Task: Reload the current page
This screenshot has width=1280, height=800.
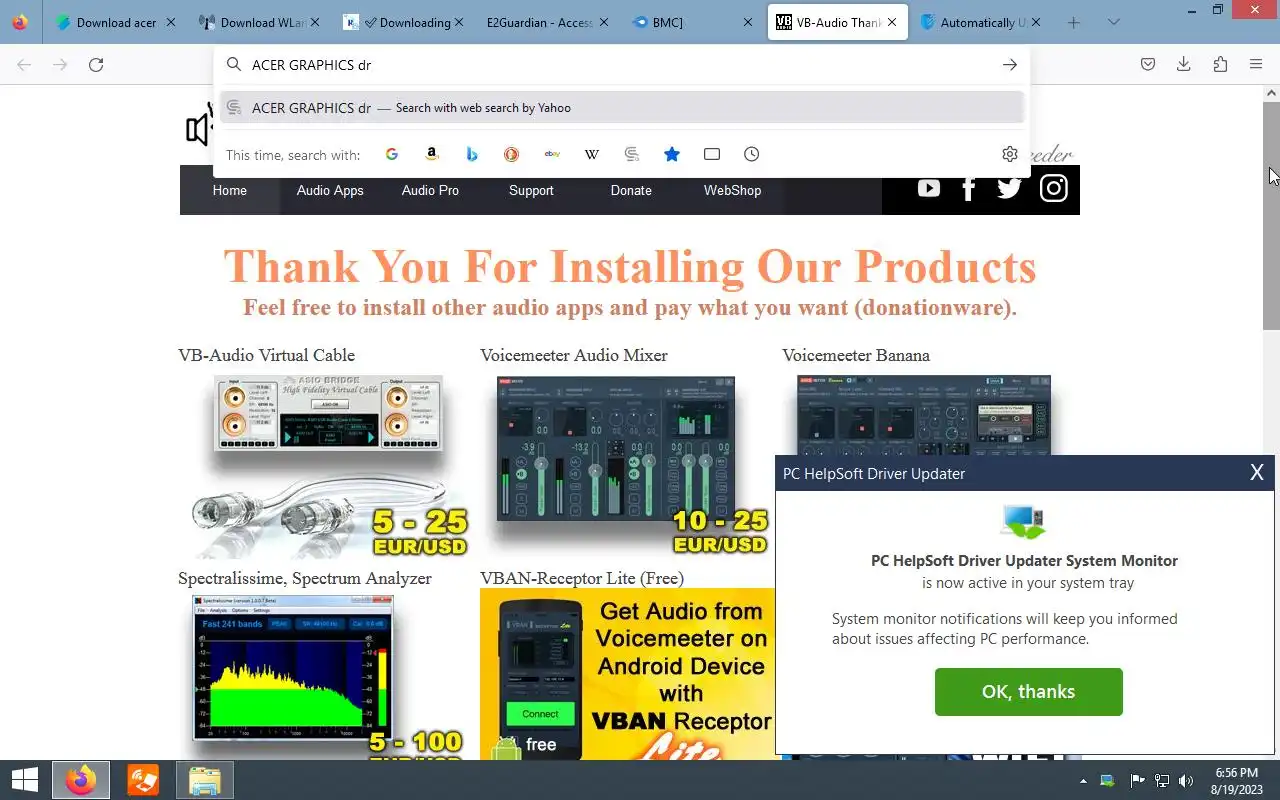Action: pos(96,65)
